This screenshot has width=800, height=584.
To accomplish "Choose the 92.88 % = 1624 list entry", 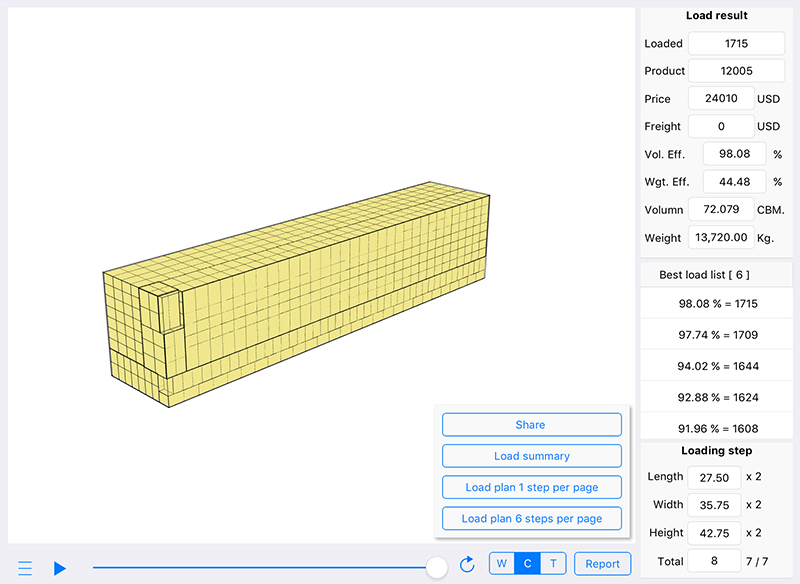I will tap(718, 397).
